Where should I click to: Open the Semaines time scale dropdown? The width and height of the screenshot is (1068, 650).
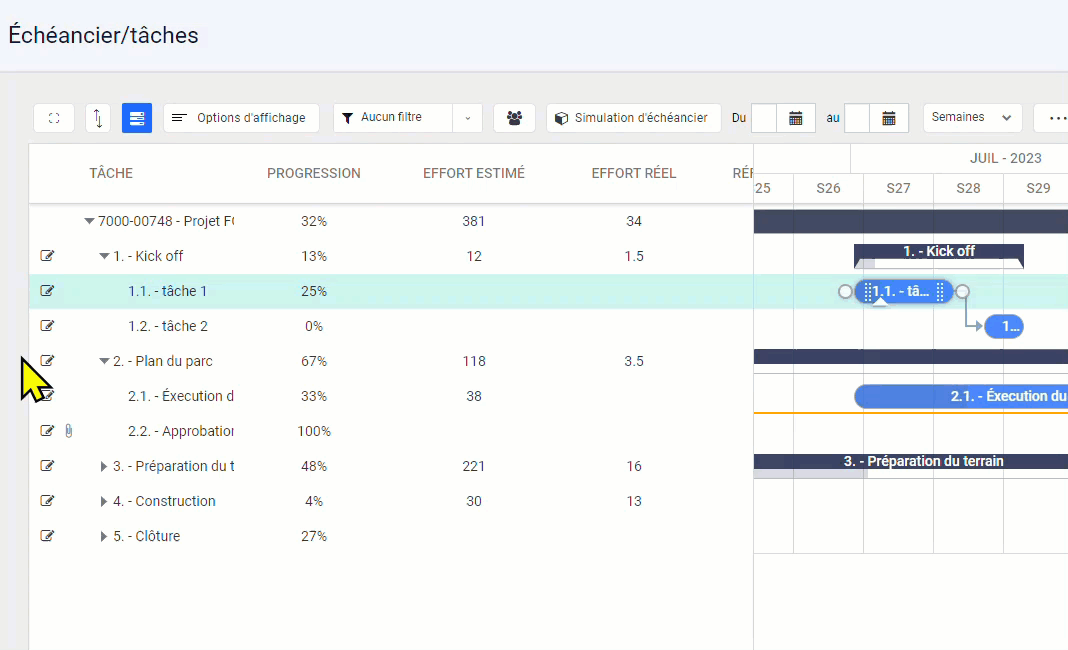tap(972, 117)
